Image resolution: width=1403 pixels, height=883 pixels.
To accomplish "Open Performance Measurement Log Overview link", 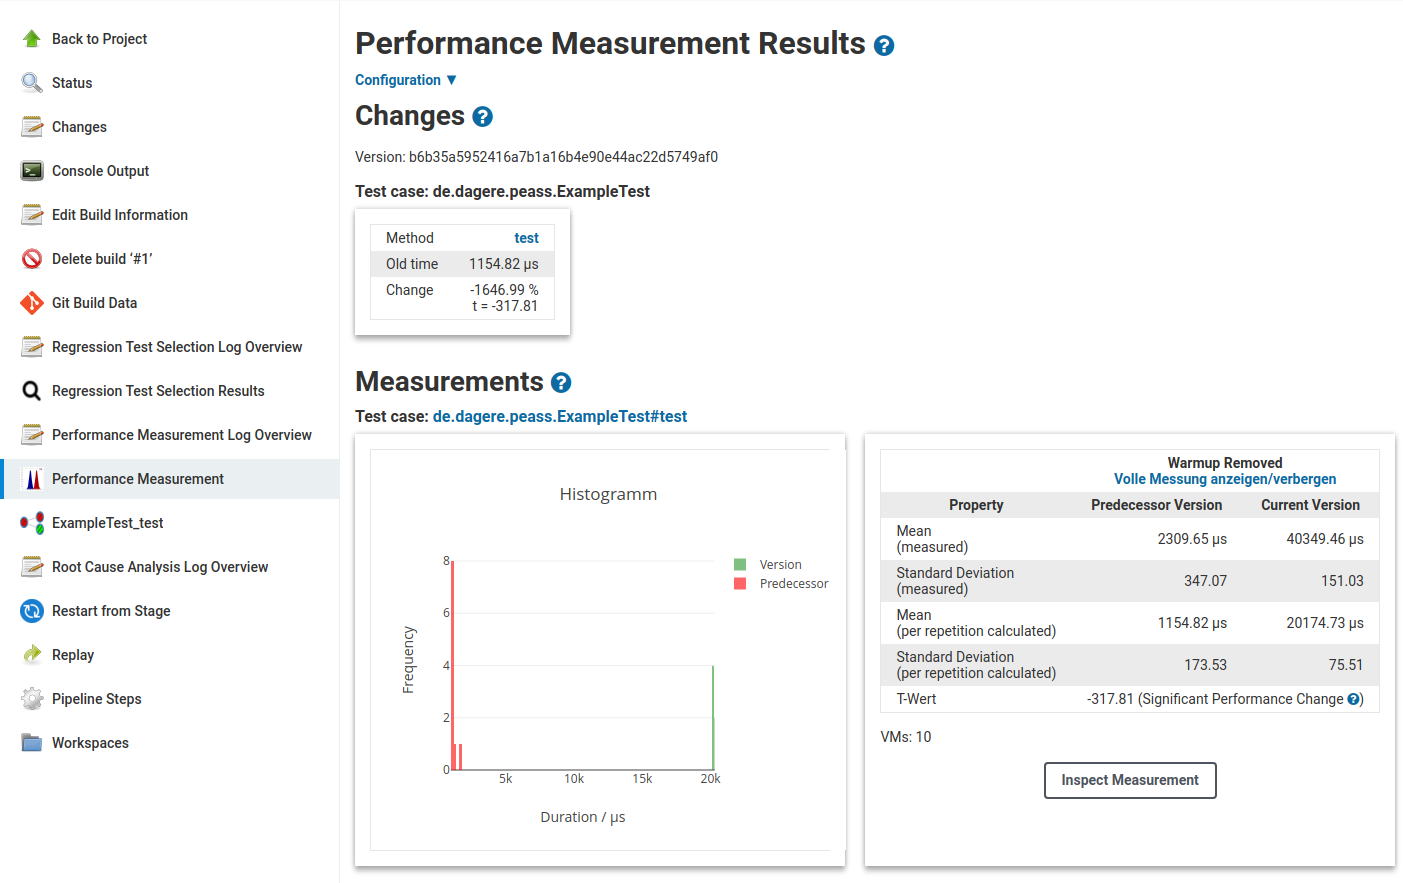I will point(182,435).
